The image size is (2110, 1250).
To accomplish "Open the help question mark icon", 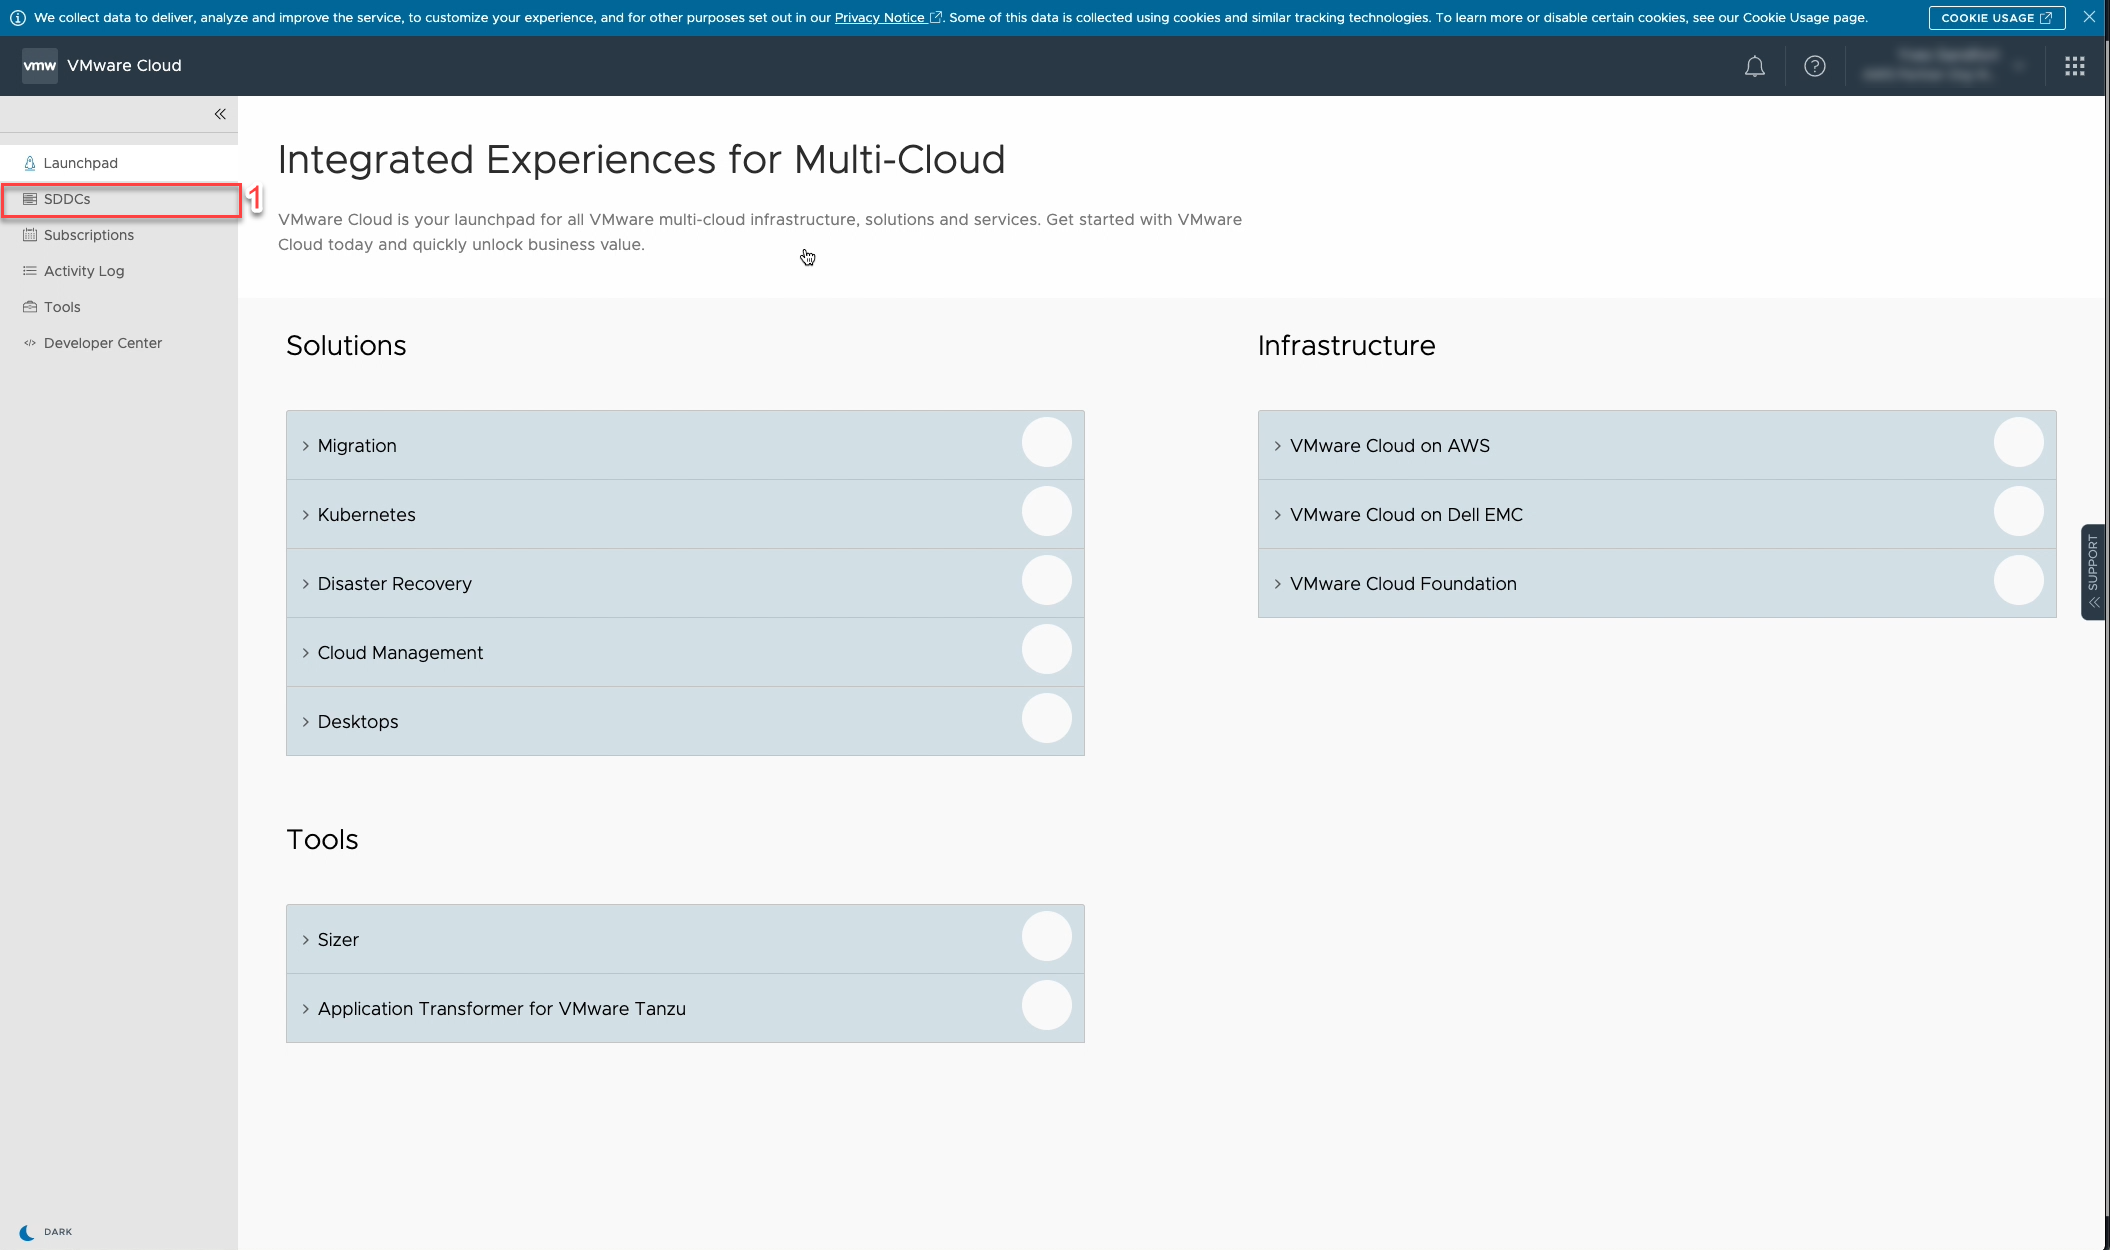I will (x=1814, y=66).
